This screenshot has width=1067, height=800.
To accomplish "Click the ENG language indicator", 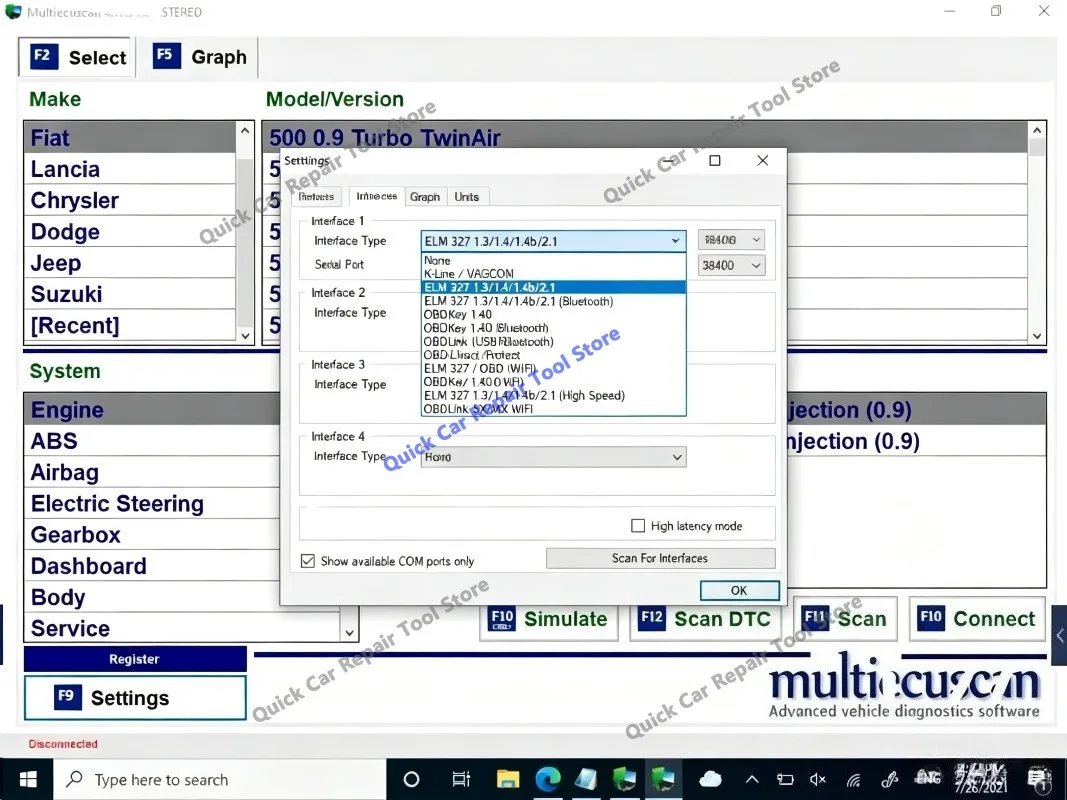I will coord(928,778).
